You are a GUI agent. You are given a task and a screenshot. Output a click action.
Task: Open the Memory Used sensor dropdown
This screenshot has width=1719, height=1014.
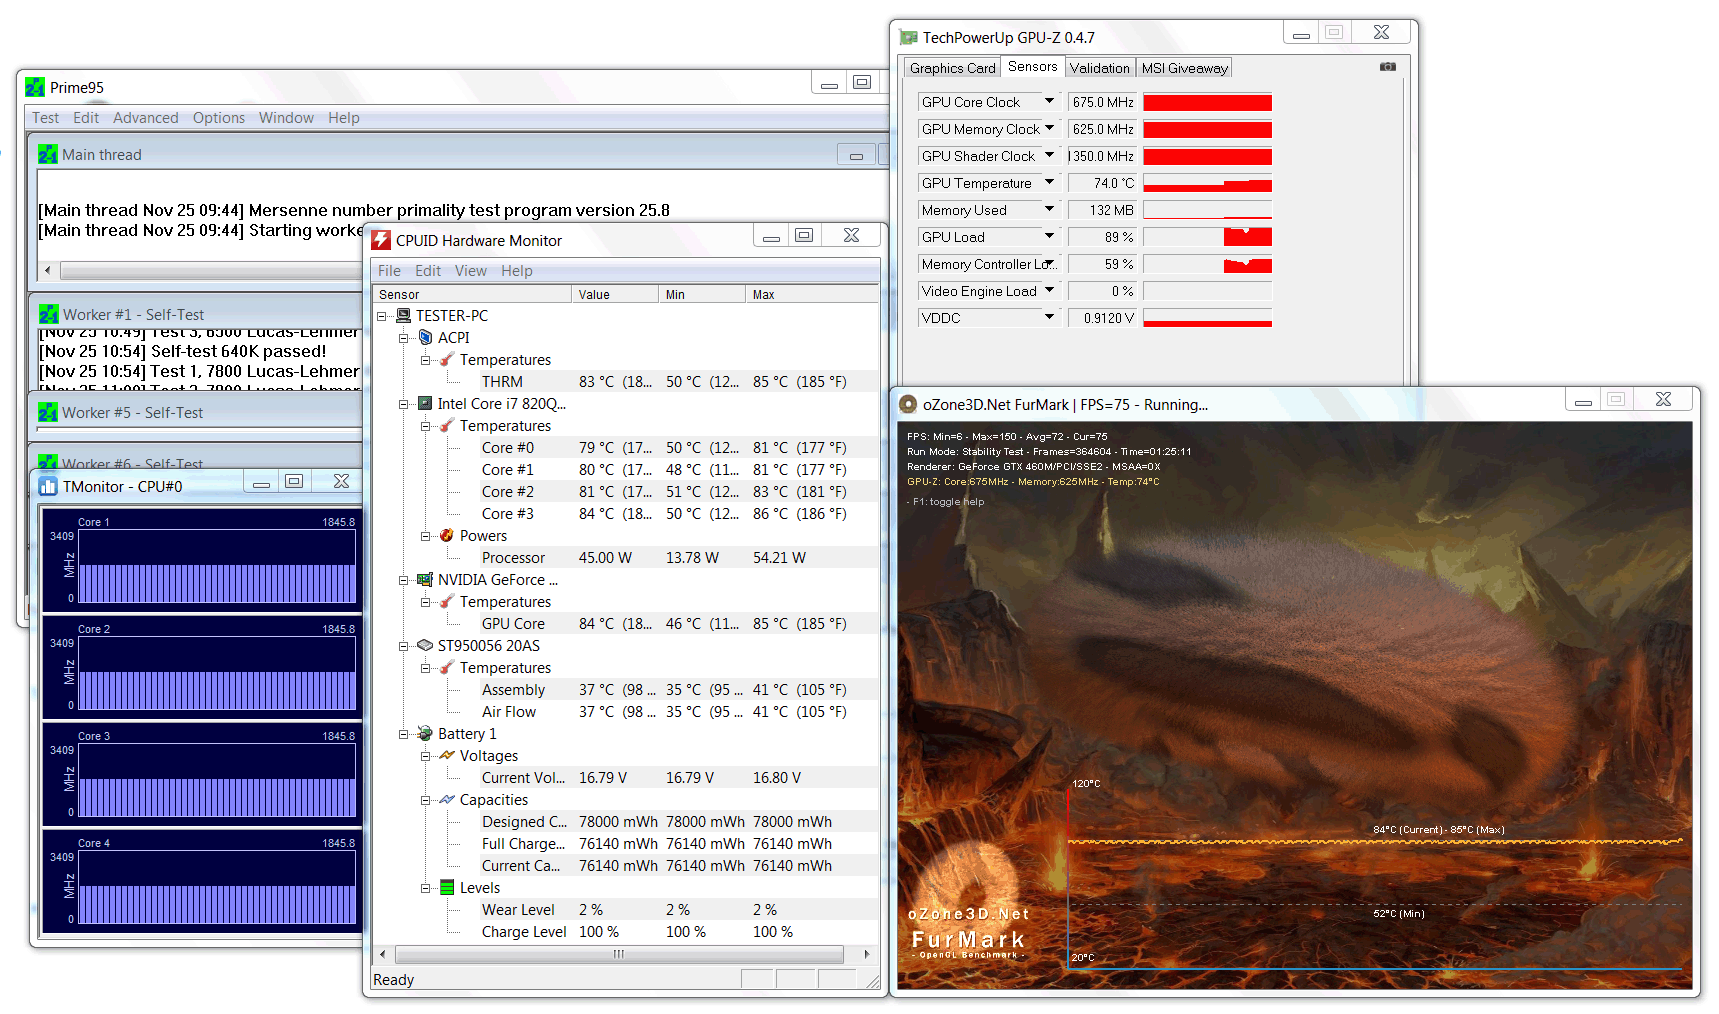point(1049,210)
